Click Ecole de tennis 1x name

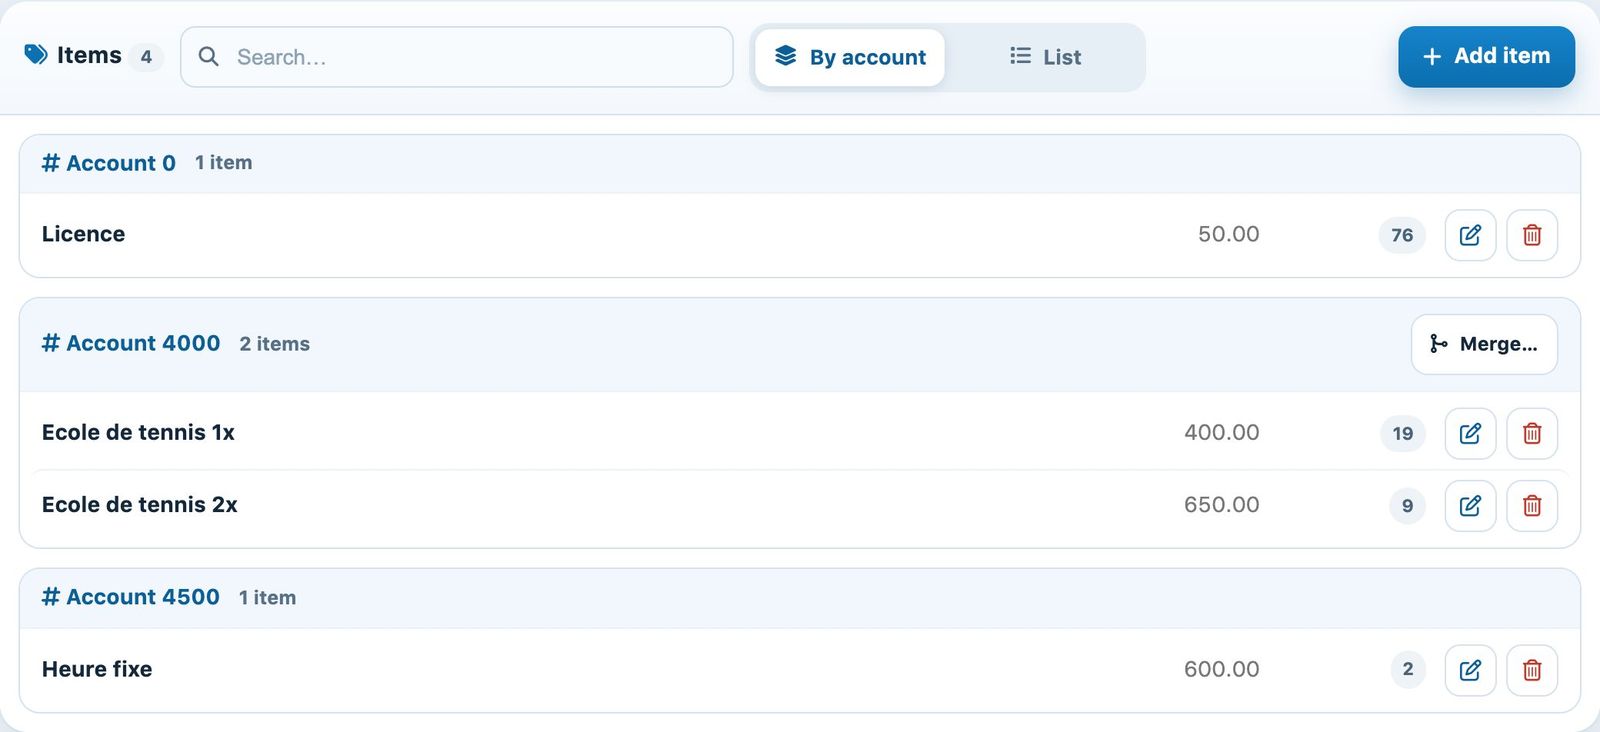tap(138, 432)
